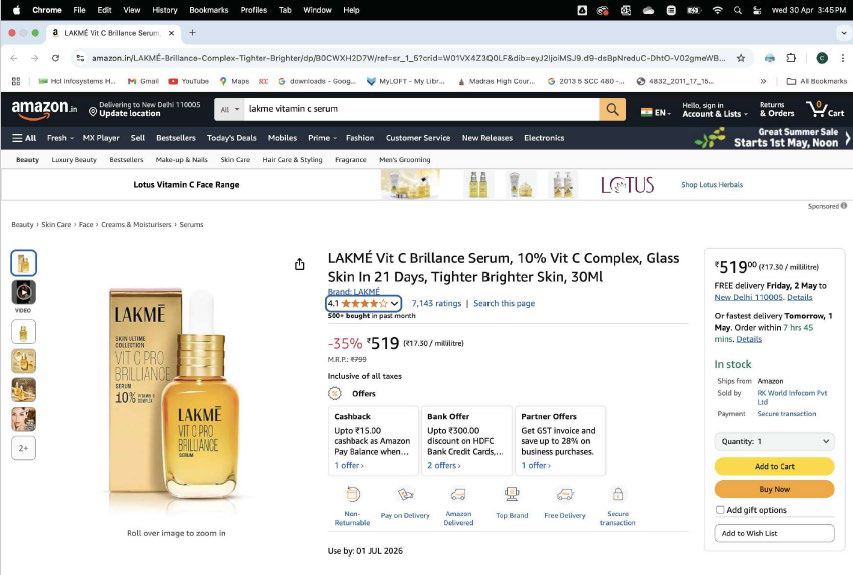Select the 2+ more images thumbnail
The height and width of the screenshot is (575, 853).
(x=23, y=448)
